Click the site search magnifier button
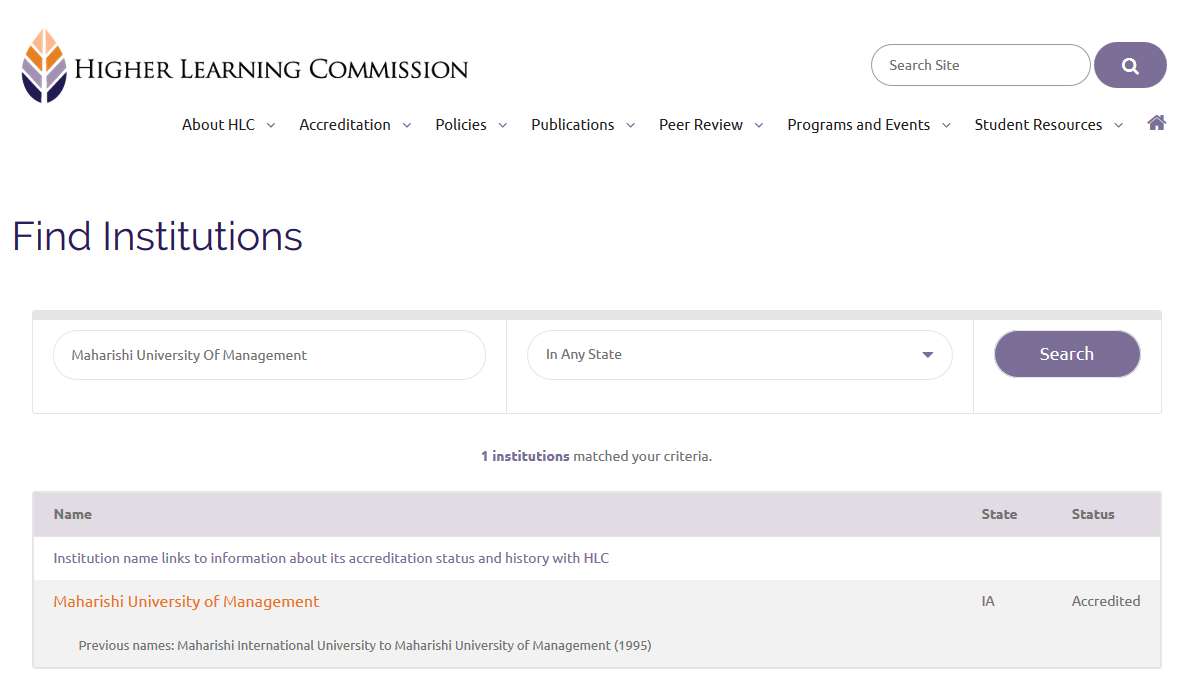Screen dimensions: 1184x696 coord(1130,65)
